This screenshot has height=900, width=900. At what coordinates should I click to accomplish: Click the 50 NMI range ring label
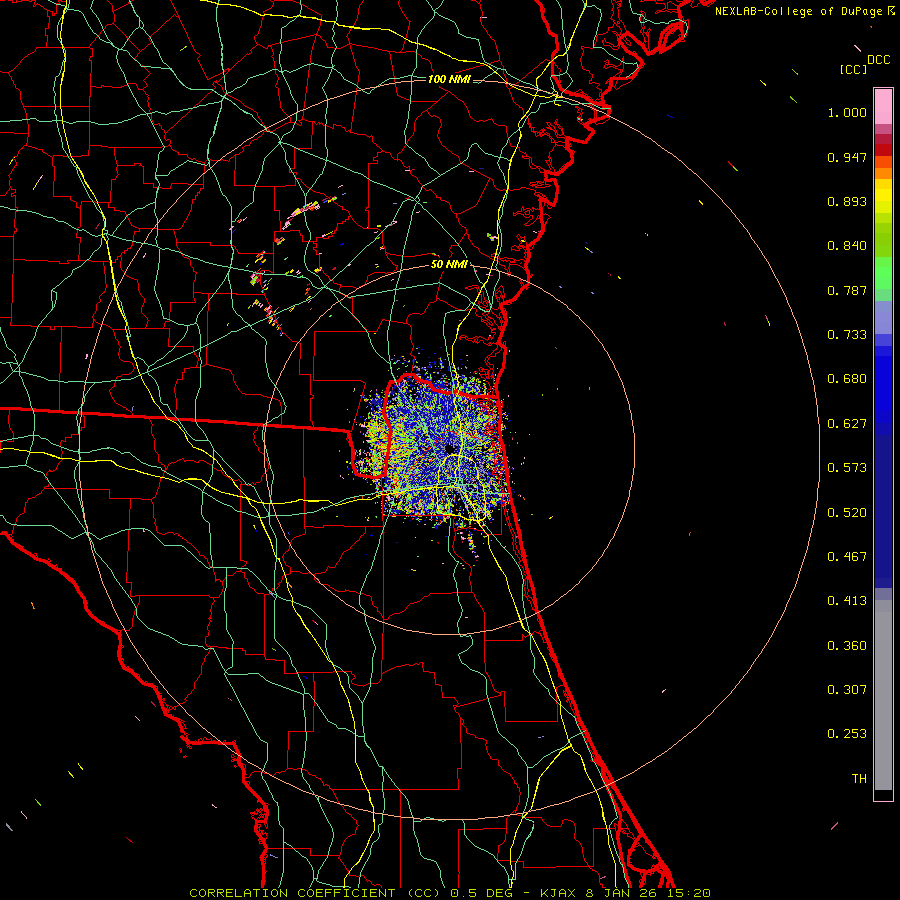(x=449, y=264)
